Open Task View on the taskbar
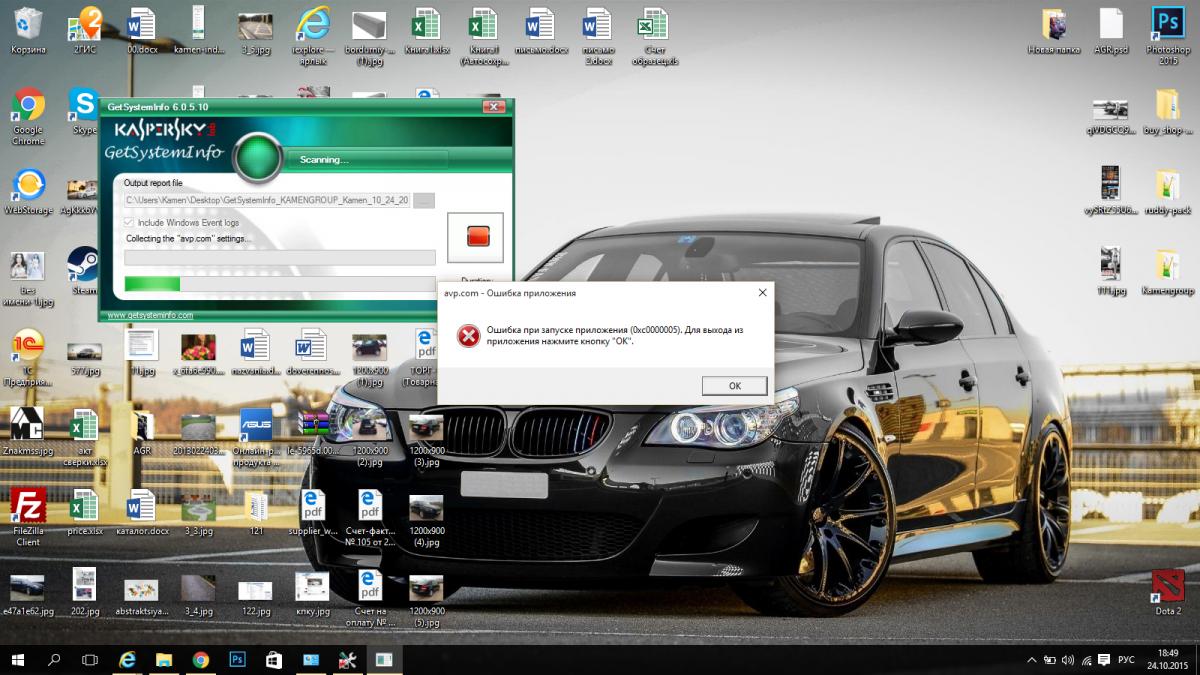This screenshot has width=1200, height=675. pos(90,660)
